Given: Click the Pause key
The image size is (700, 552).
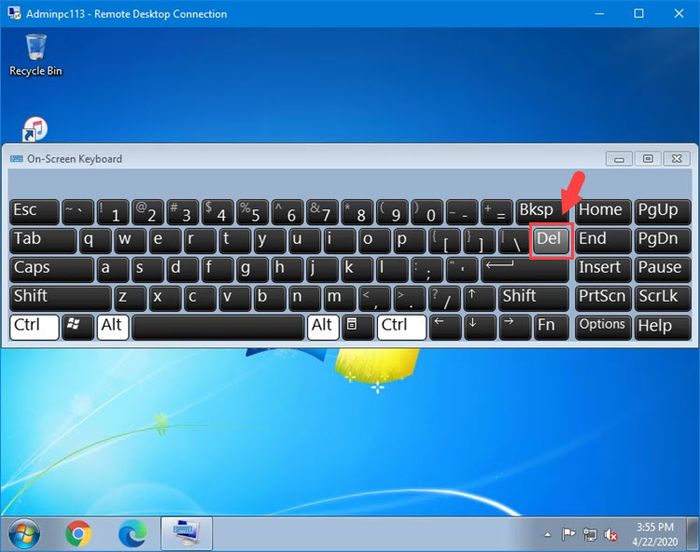Looking at the screenshot, I should point(662,270).
